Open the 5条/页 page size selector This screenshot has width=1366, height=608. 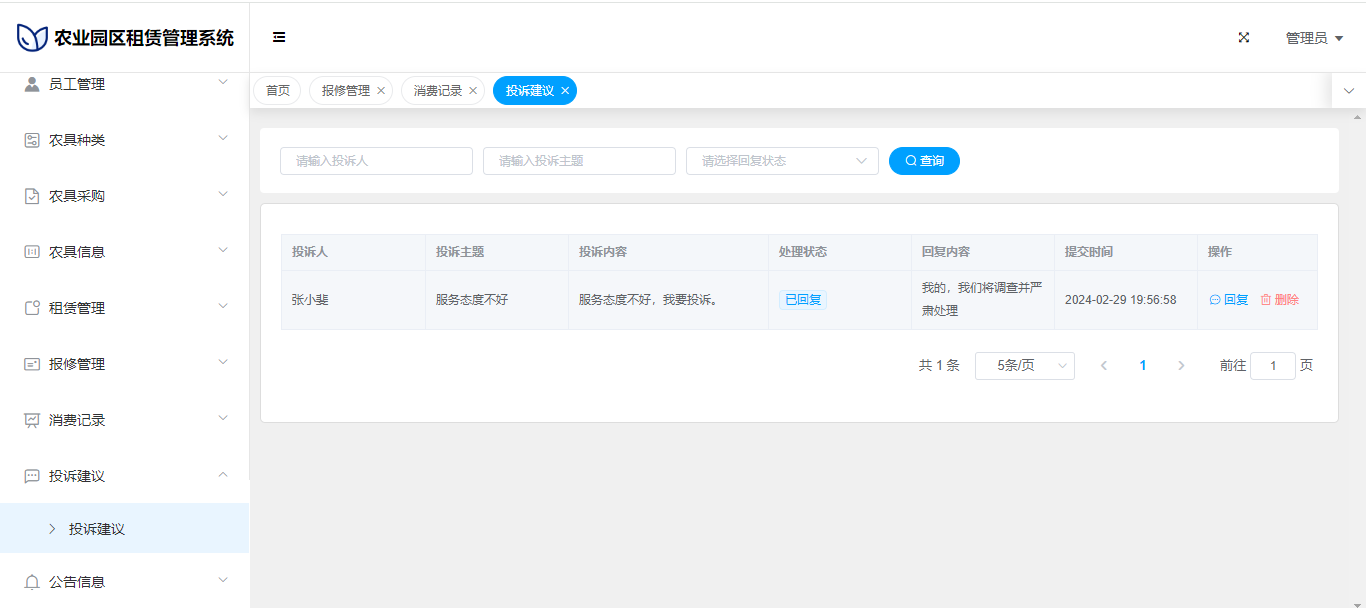pyautogui.click(x=1024, y=366)
